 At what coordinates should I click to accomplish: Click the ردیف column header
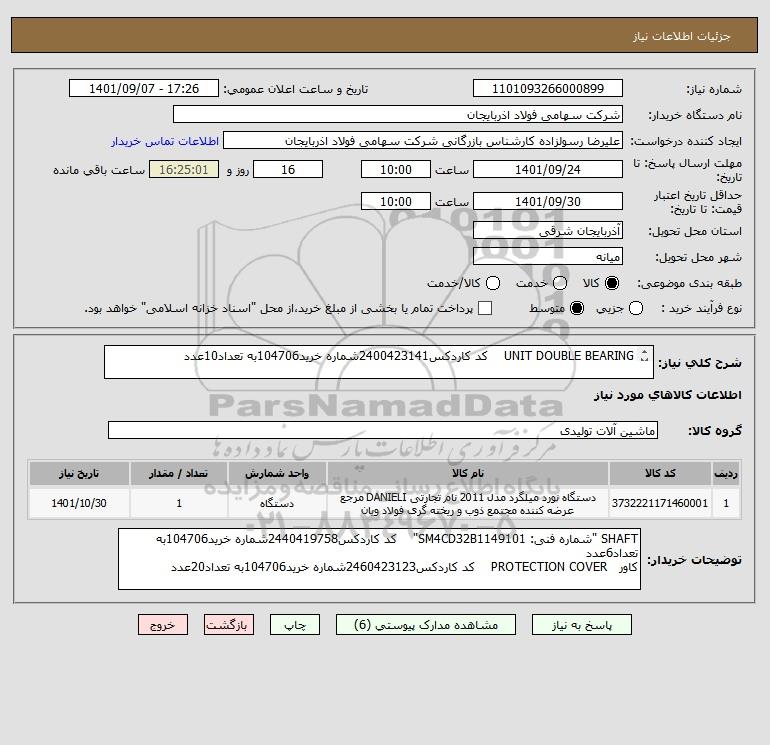(x=726, y=473)
